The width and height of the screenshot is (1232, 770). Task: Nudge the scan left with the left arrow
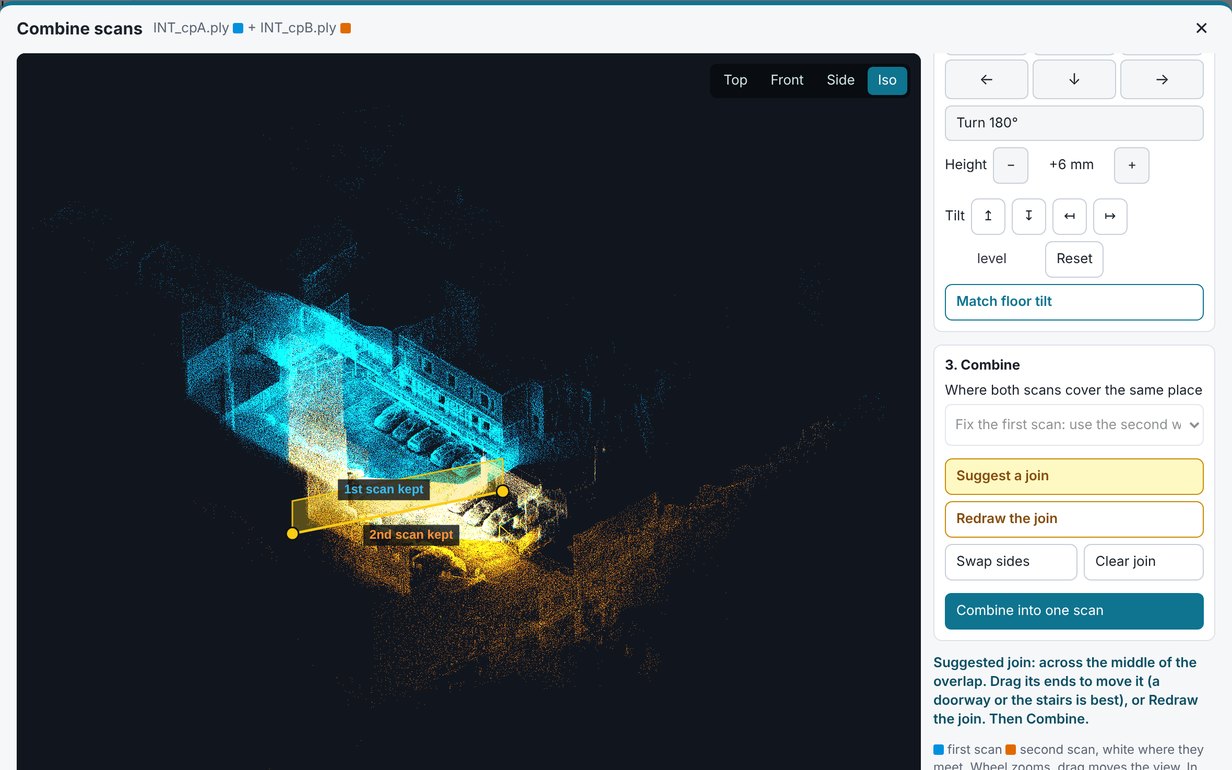[x=986, y=80]
